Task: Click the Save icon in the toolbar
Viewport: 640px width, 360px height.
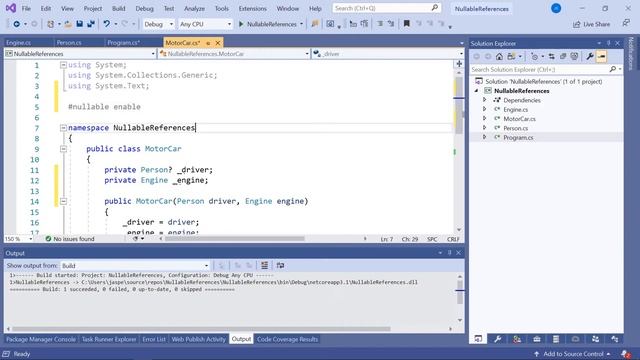Action: 80,24
